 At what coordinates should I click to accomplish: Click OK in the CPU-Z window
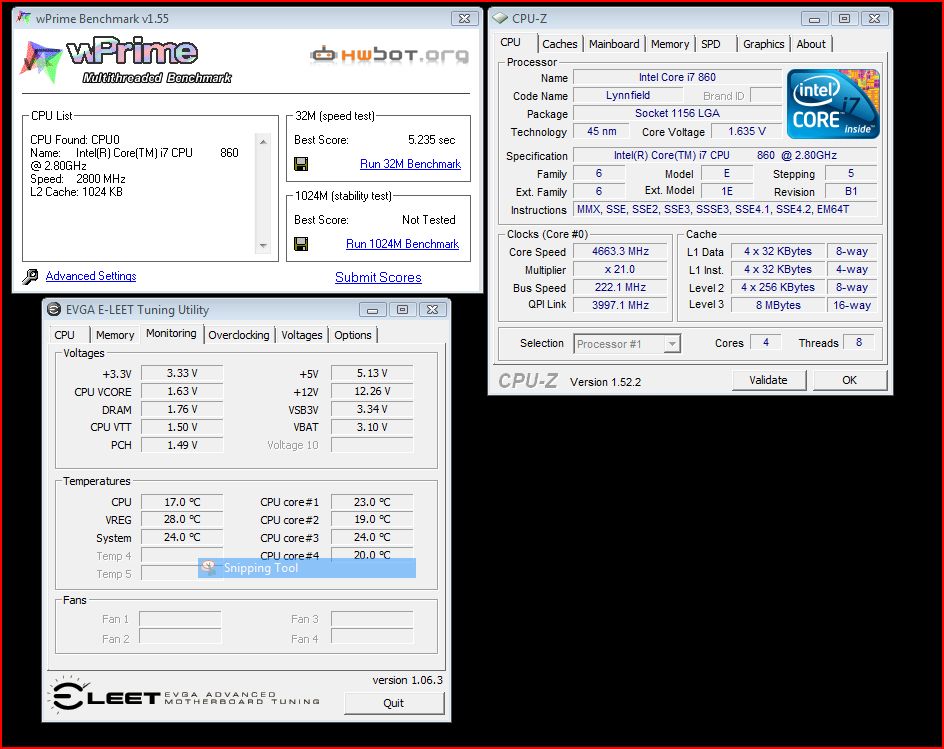(849, 380)
